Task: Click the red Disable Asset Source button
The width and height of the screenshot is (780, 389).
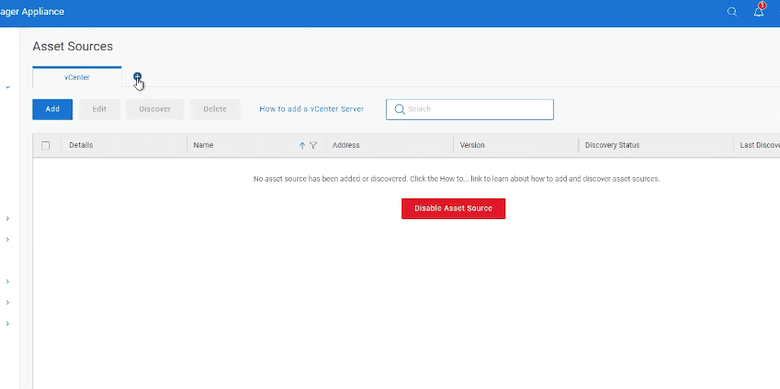Action: point(453,208)
